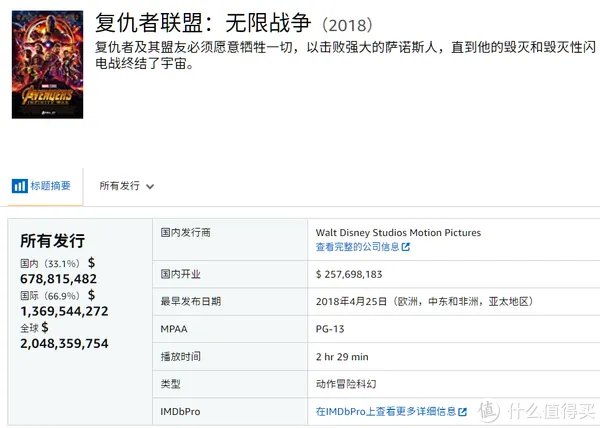Click Walt Disney Studios Motion Pictures
600x428 pixels.
(398, 233)
